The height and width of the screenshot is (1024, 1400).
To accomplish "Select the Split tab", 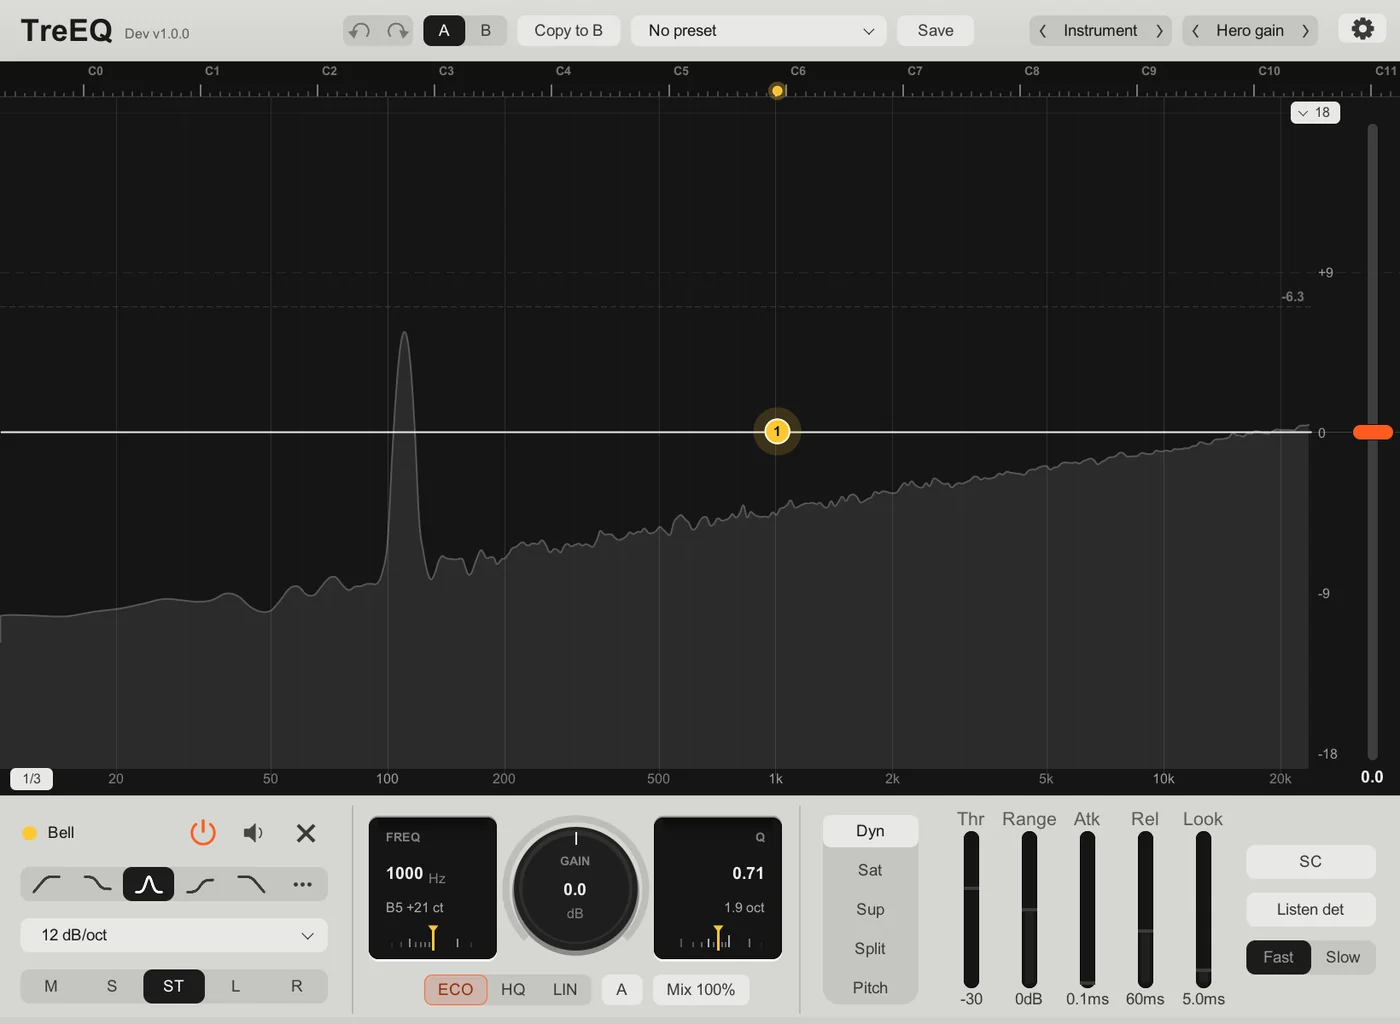I will (870, 948).
